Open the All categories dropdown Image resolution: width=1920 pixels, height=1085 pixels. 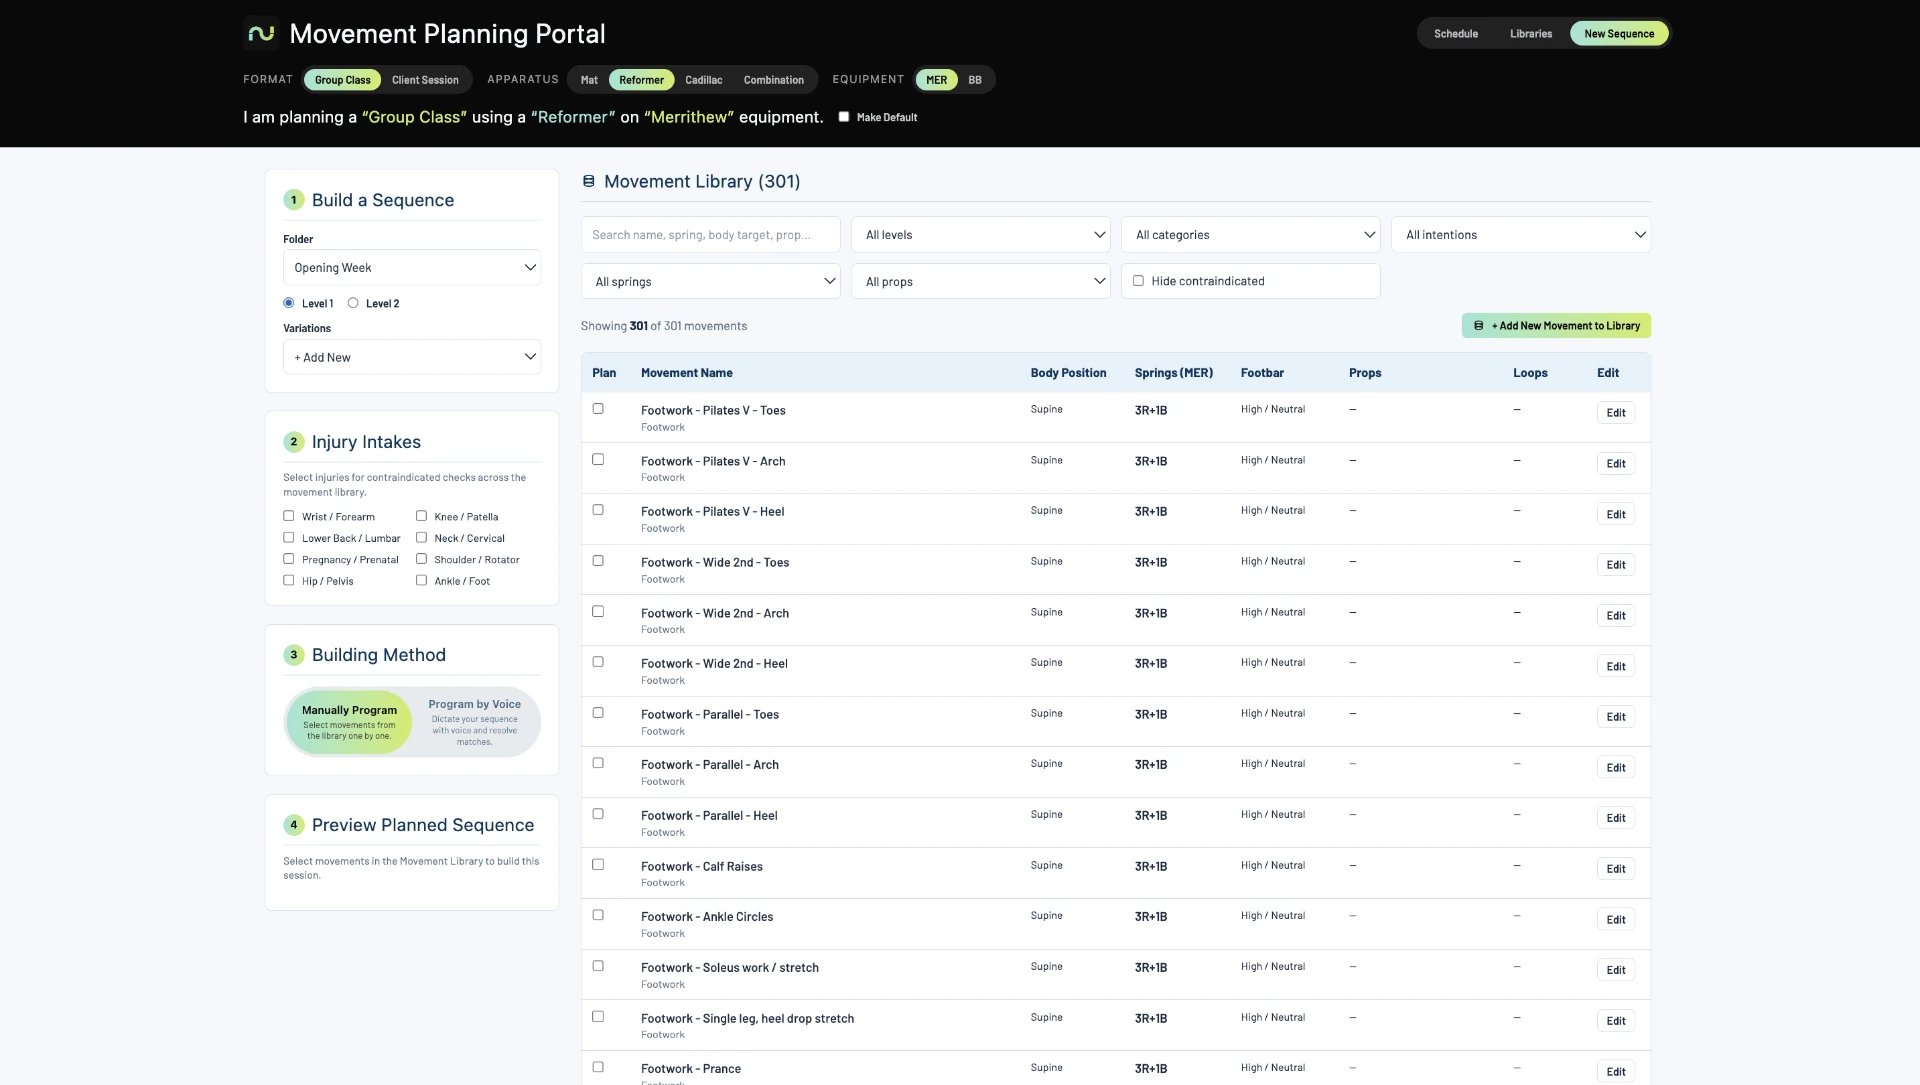(x=1251, y=235)
